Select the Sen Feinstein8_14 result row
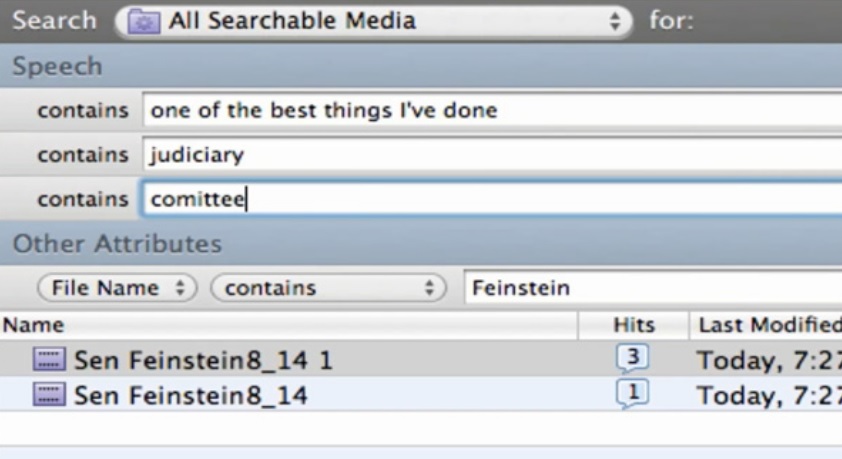842x459 pixels. [421, 394]
